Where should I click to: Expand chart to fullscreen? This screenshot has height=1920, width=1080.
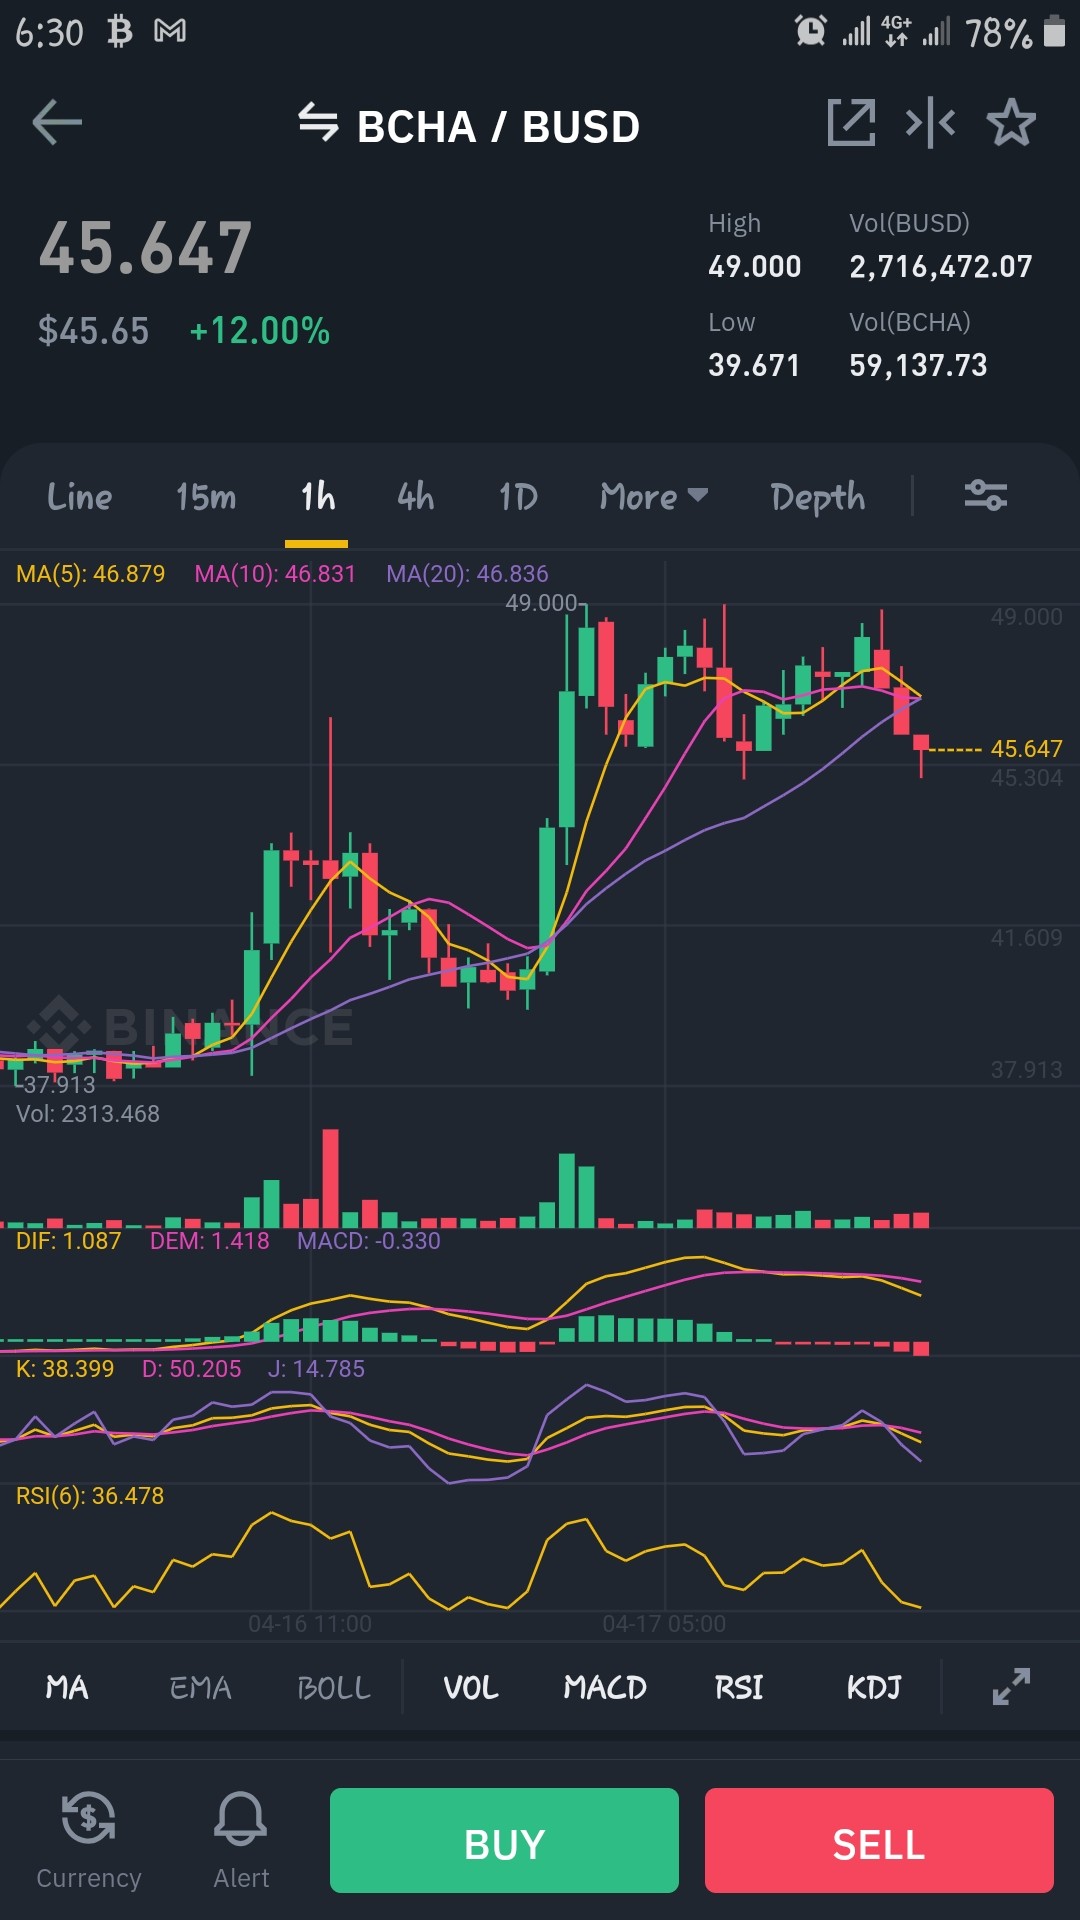click(x=1011, y=1687)
